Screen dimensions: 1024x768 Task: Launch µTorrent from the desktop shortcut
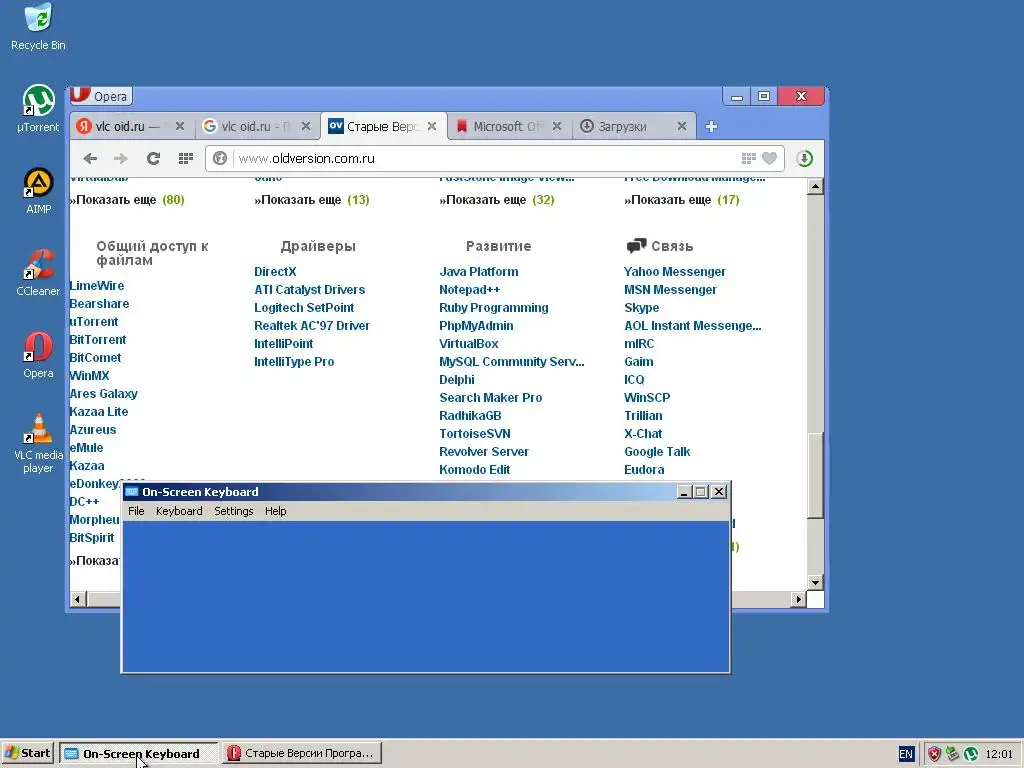pos(38,109)
